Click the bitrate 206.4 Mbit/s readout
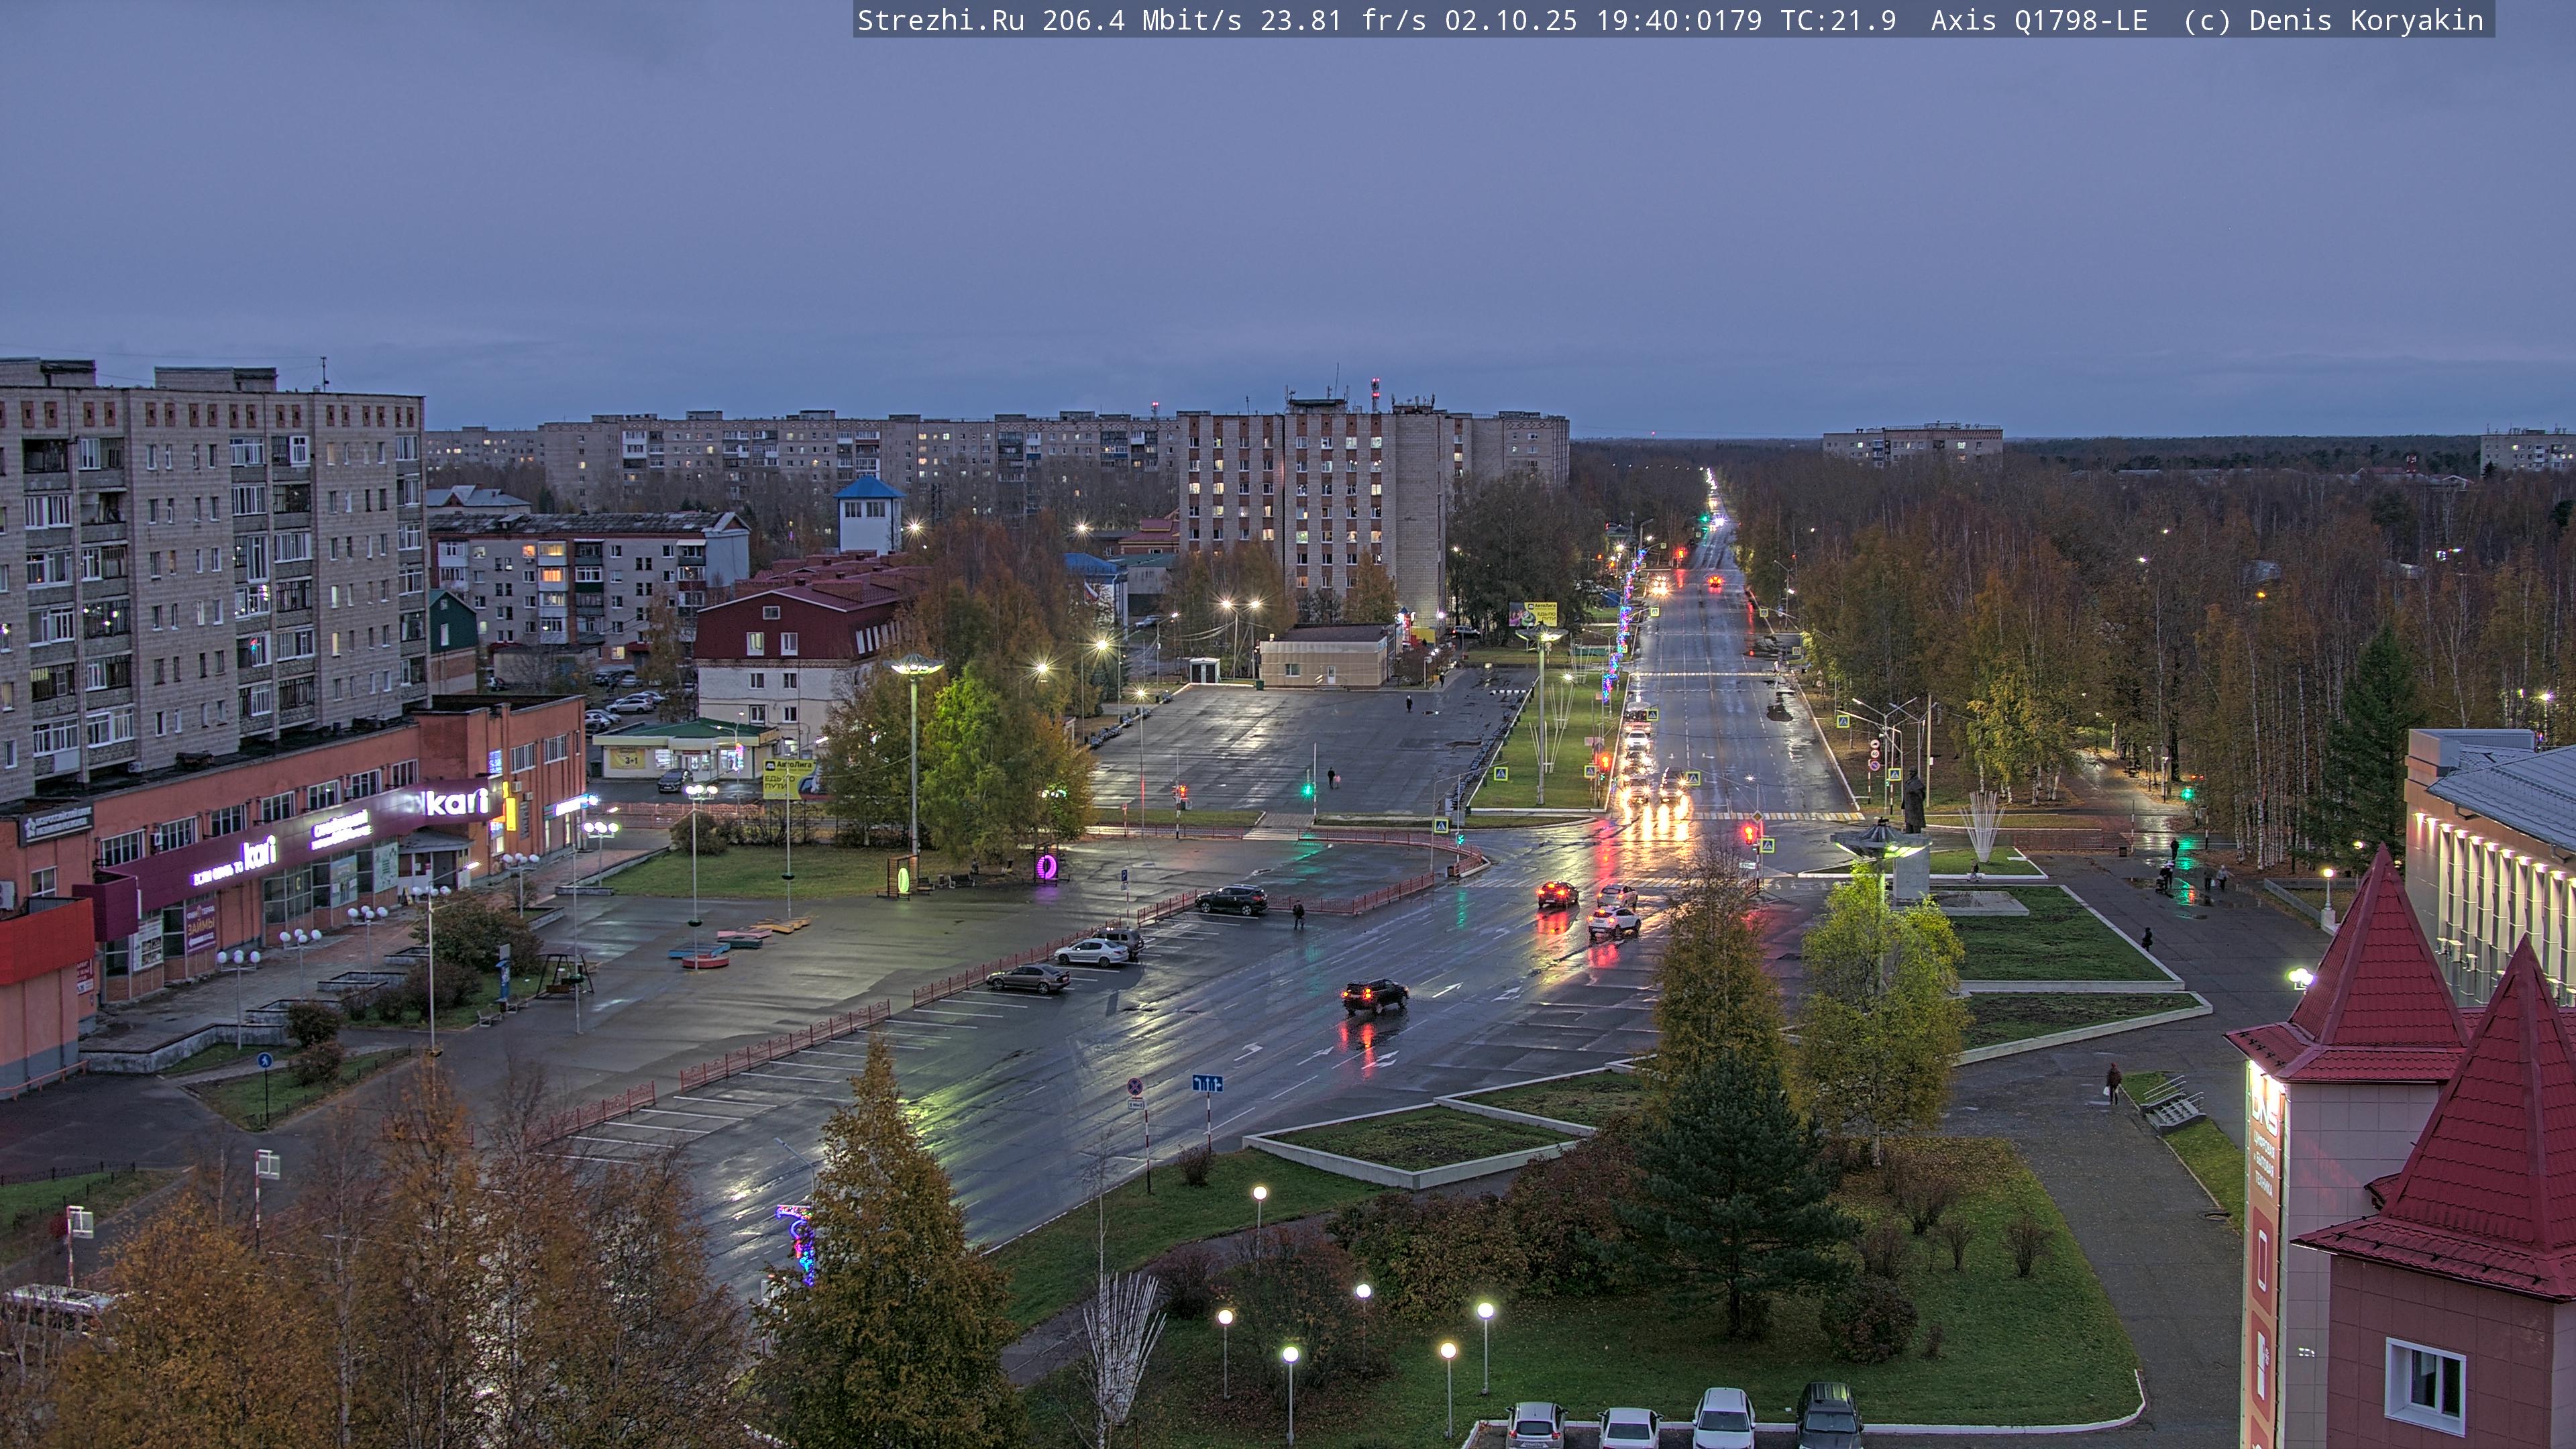2576x1449 pixels. click(x=1141, y=20)
